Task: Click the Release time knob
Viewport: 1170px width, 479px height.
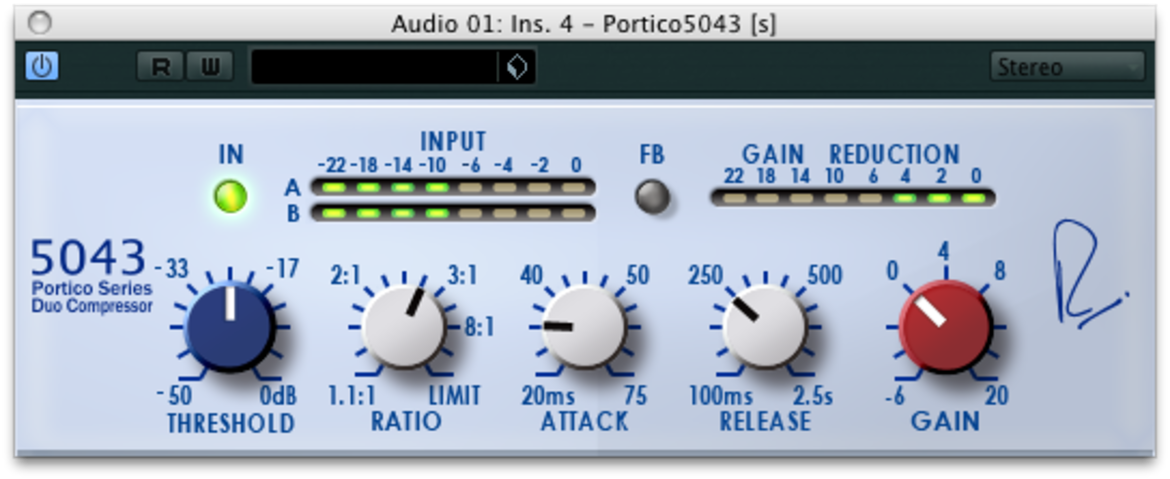Action: pyautogui.click(x=764, y=327)
